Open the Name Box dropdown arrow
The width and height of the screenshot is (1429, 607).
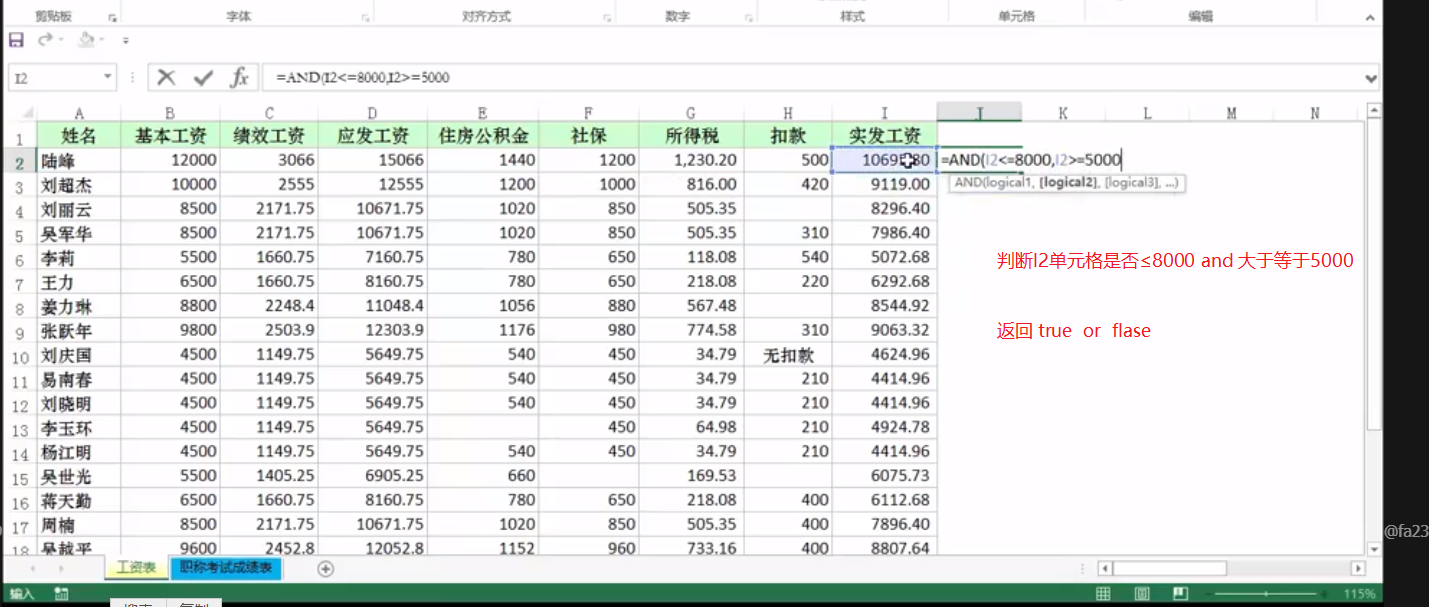tap(108, 77)
